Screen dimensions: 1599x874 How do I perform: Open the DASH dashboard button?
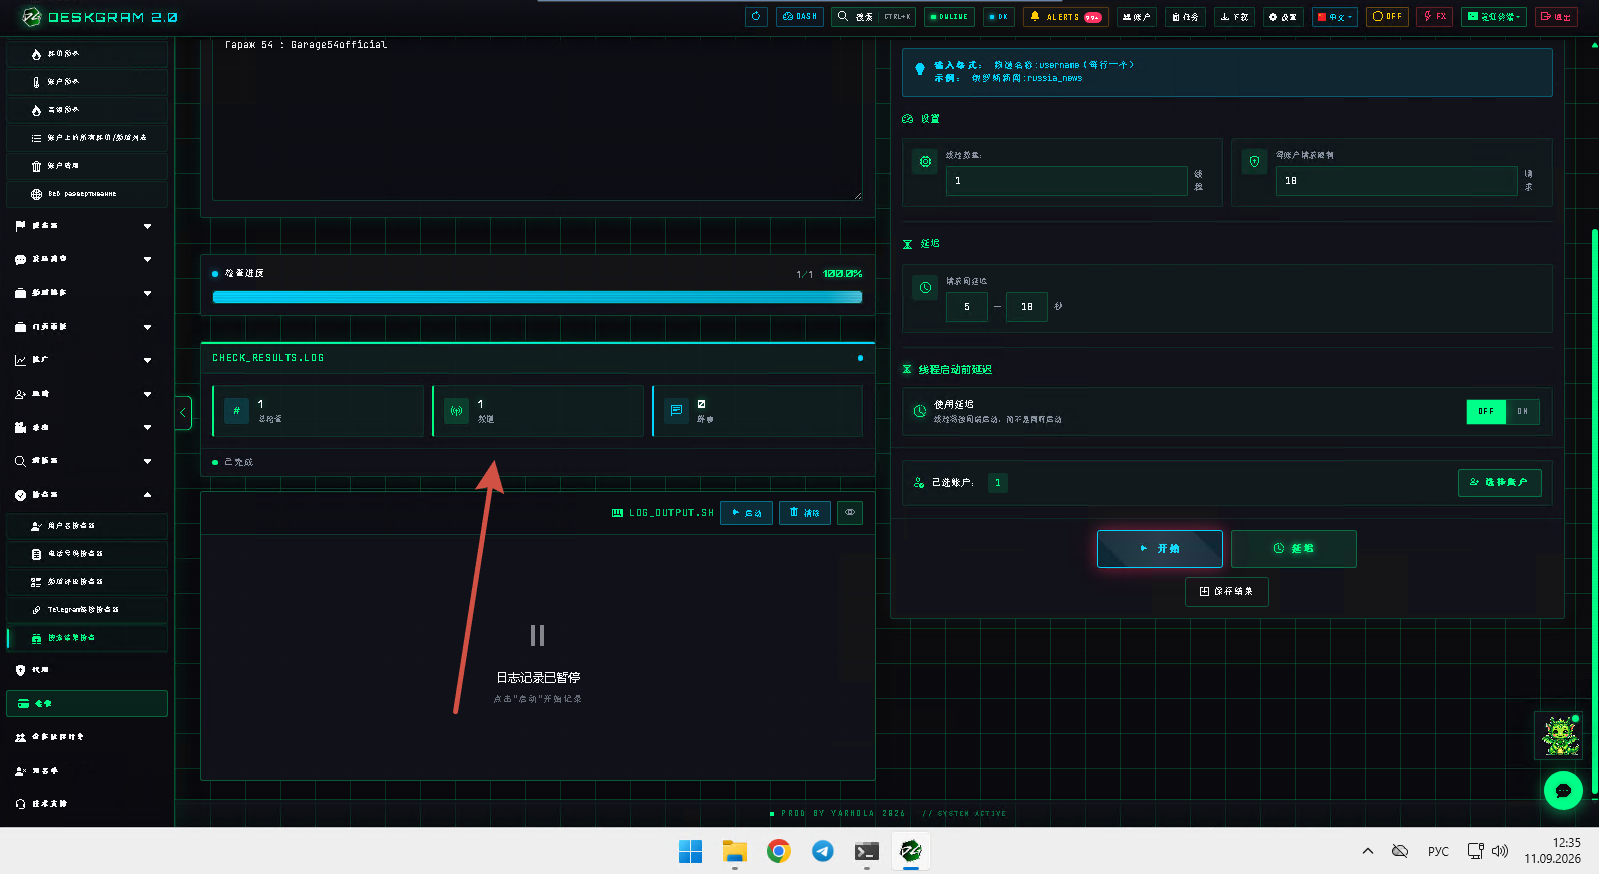pos(800,16)
